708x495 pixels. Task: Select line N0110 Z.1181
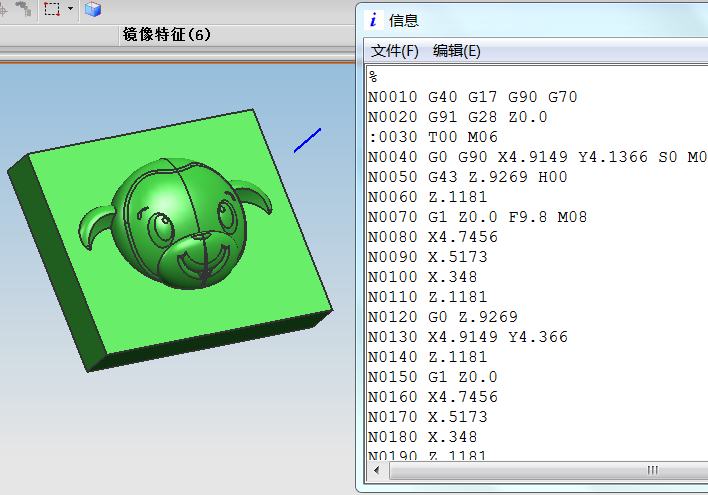(x=428, y=297)
